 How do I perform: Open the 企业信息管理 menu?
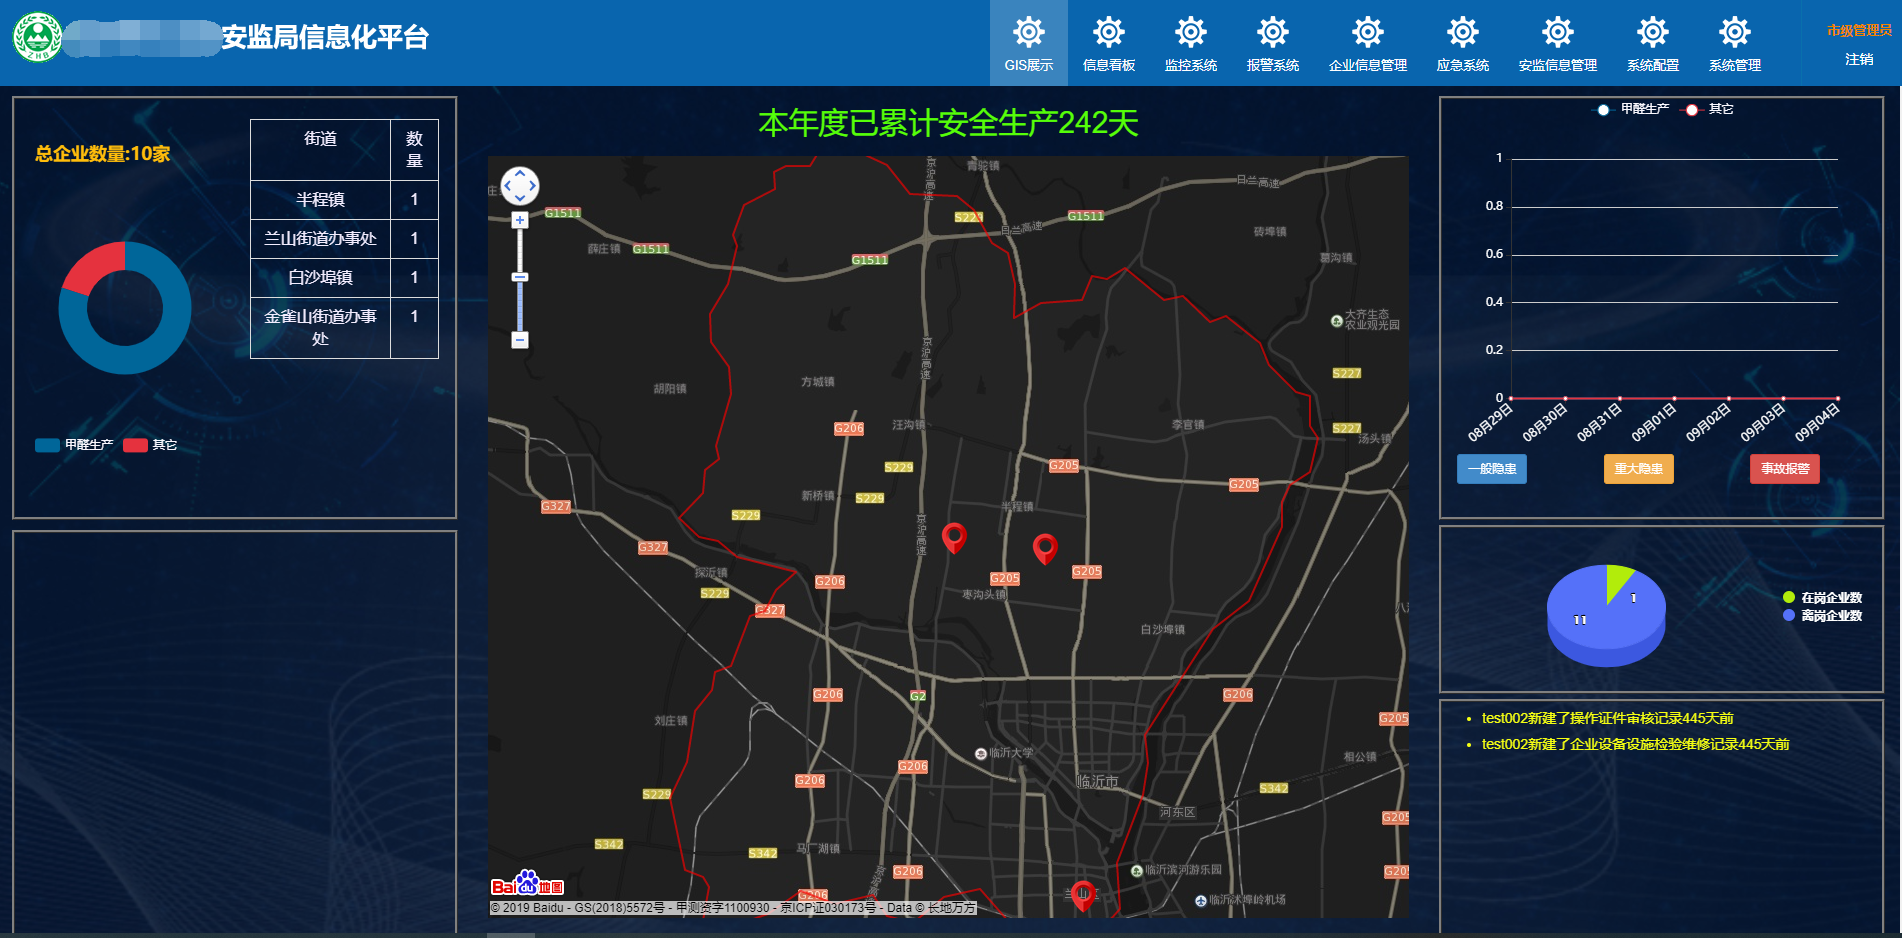pos(1367,43)
